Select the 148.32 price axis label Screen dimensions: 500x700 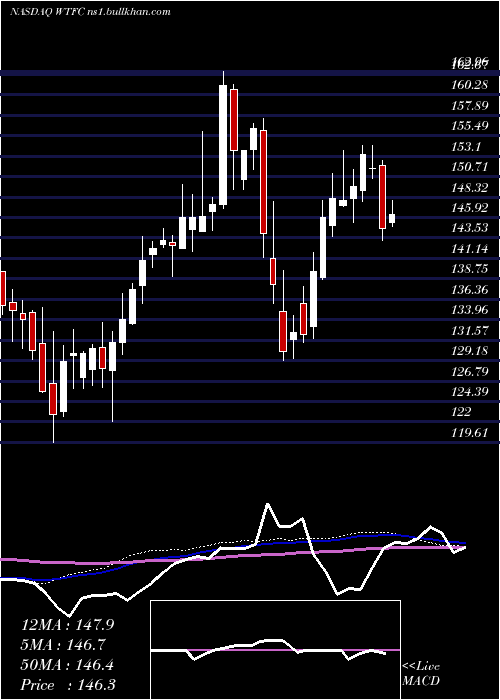[470, 187]
